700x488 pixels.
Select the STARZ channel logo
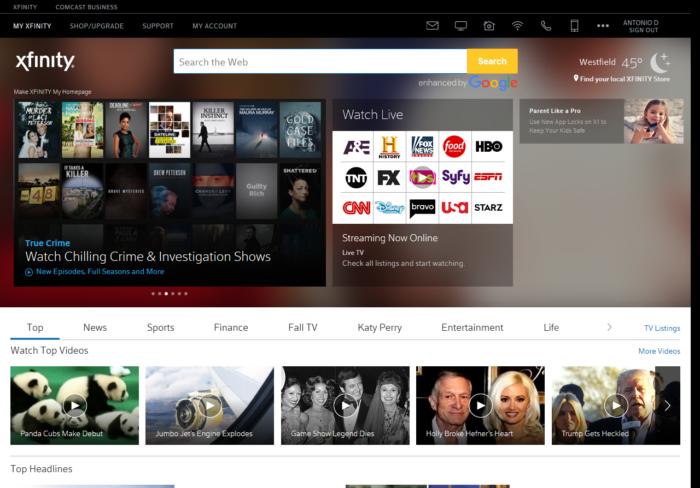point(488,208)
